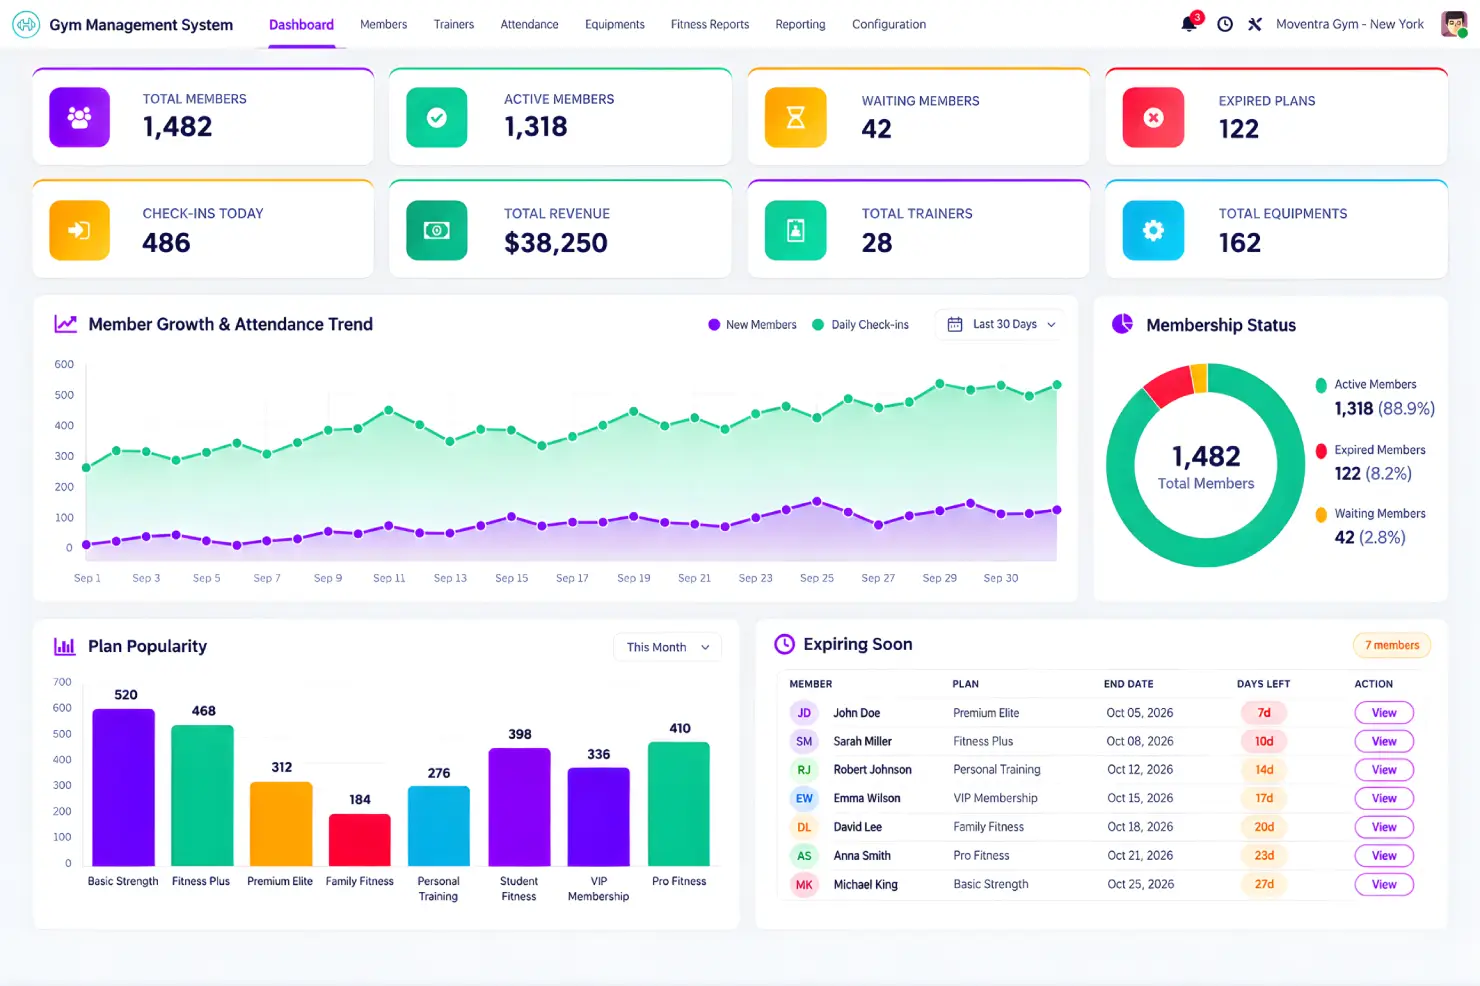Click the Basic Strength bar labeled 520
Image resolution: width=1480 pixels, height=986 pixels.
pyautogui.click(x=123, y=788)
